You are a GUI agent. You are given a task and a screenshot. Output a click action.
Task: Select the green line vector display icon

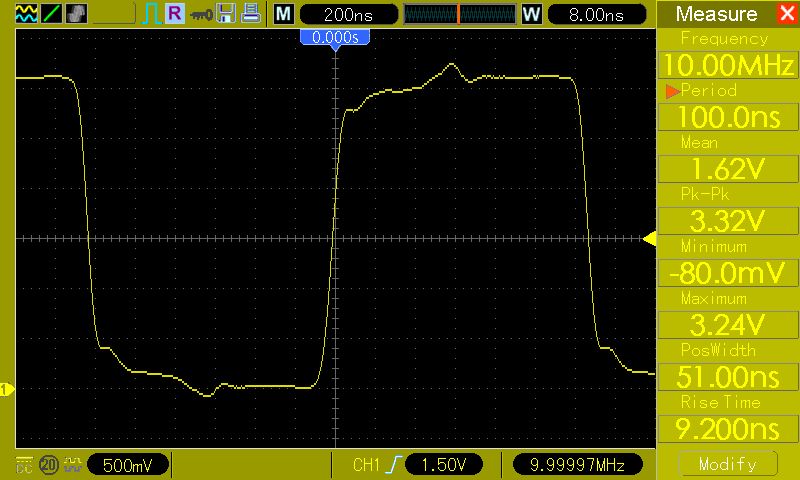click(x=51, y=14)
